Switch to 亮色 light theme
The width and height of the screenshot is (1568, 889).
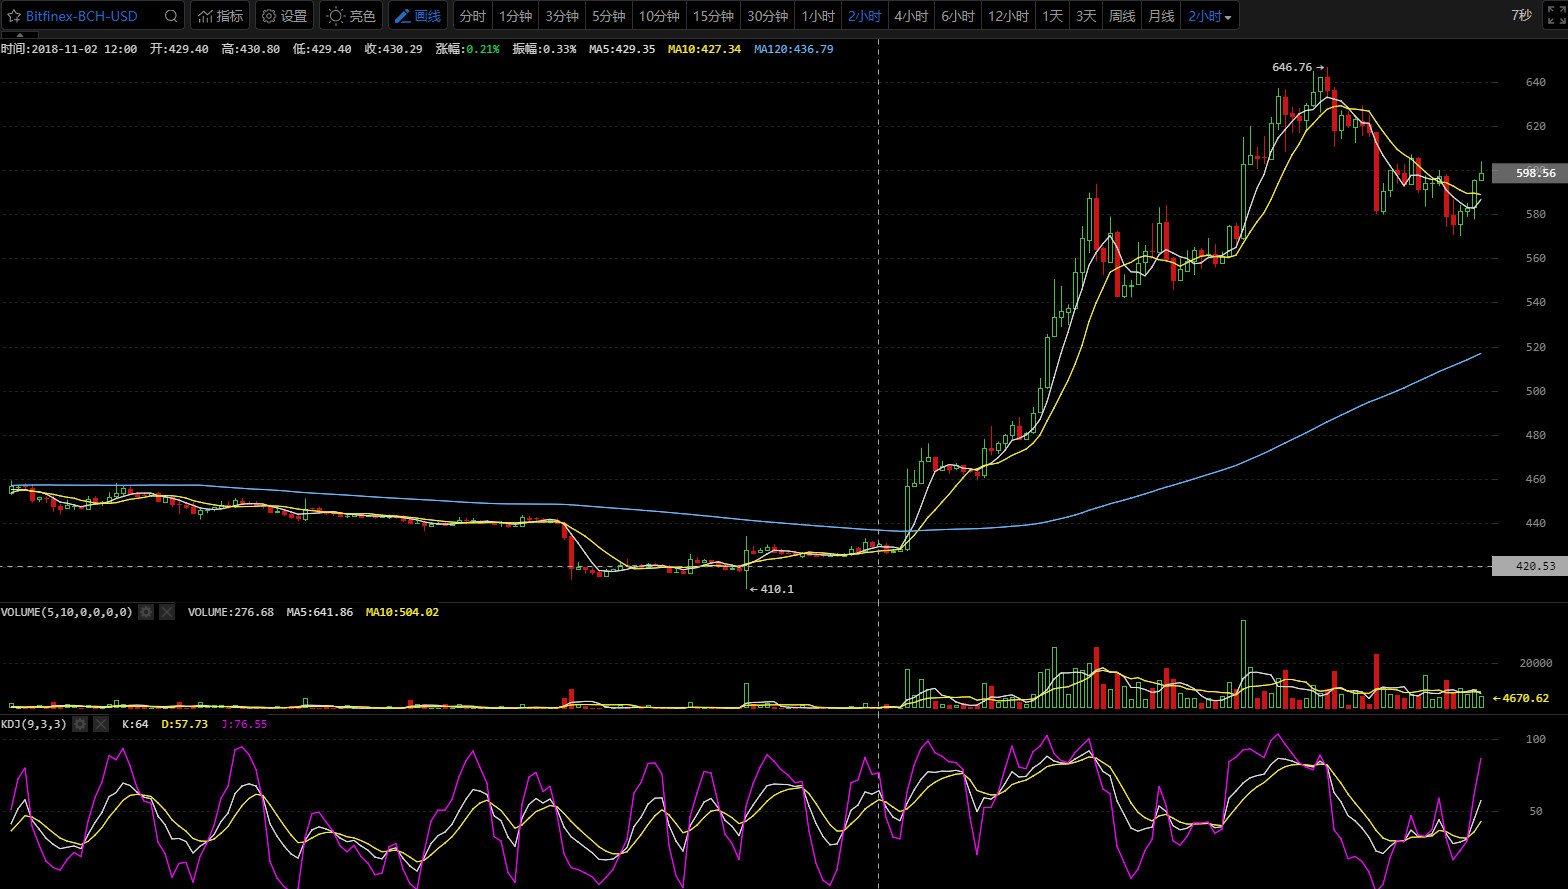pos(351,16)
